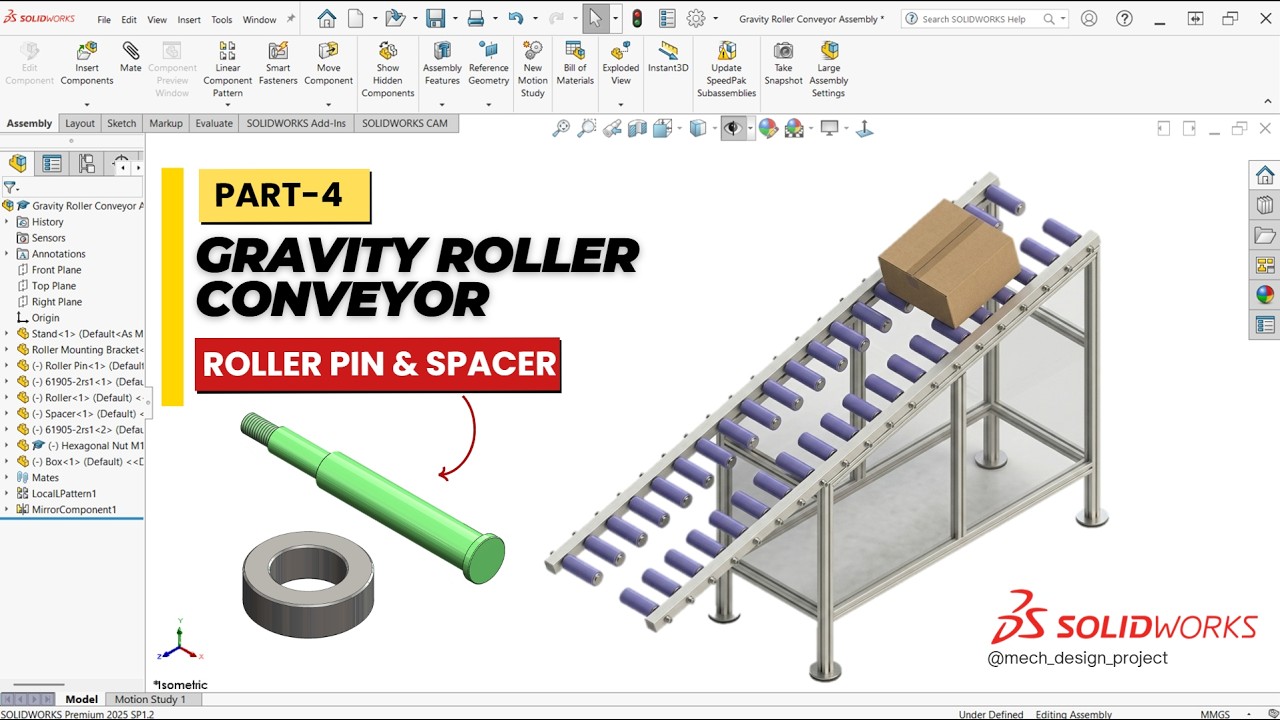Create a New Motion Study

(x=533, y=70)
